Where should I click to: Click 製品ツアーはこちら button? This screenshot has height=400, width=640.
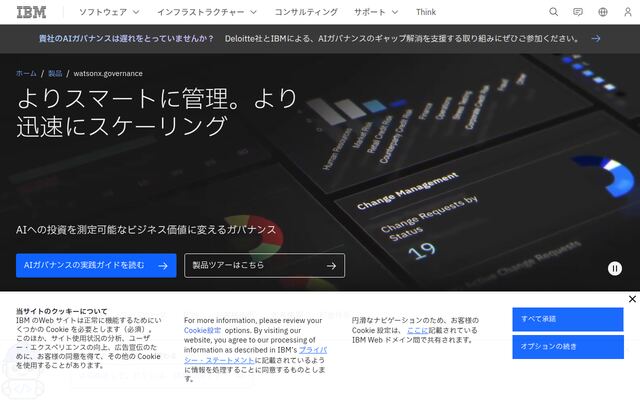(264, 266)
